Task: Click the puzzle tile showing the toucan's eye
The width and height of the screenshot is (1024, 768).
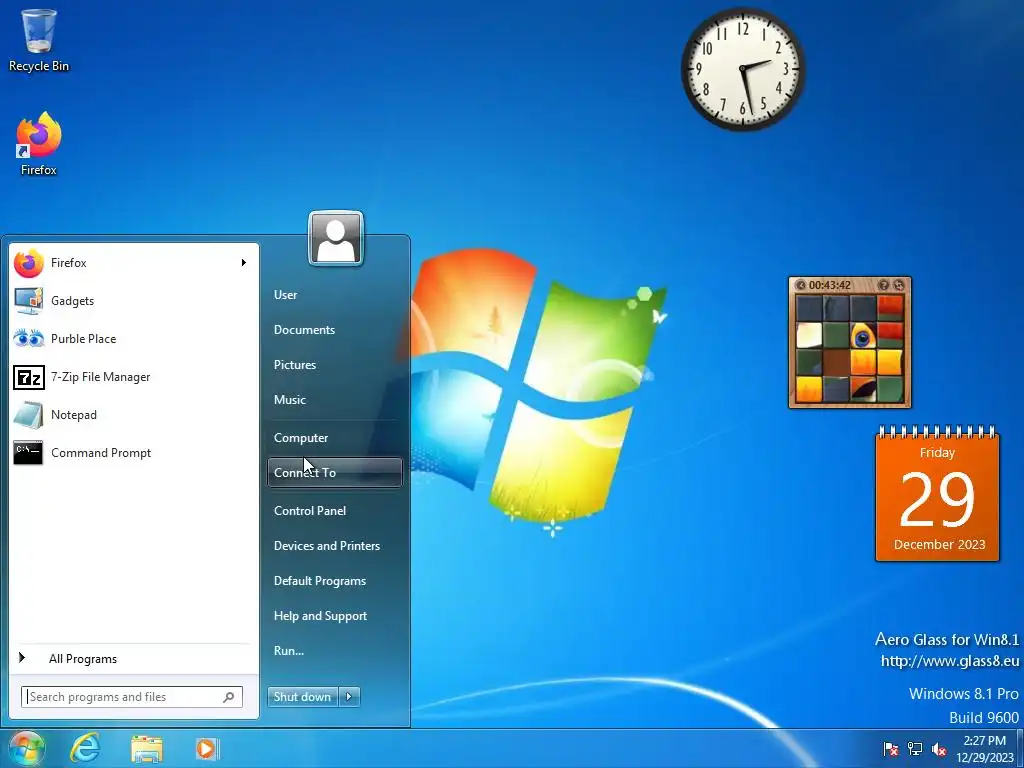Action: tap(863, 336)
